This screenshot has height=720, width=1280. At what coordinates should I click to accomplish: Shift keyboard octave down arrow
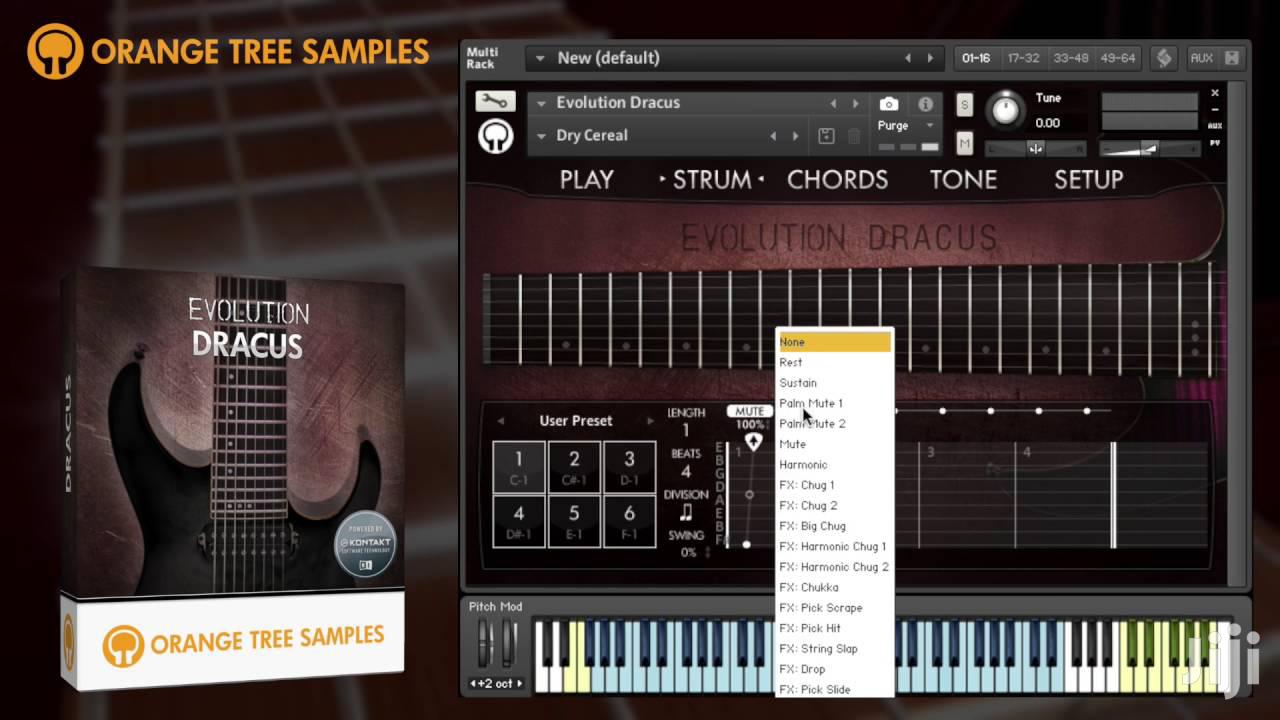(475, 684)
